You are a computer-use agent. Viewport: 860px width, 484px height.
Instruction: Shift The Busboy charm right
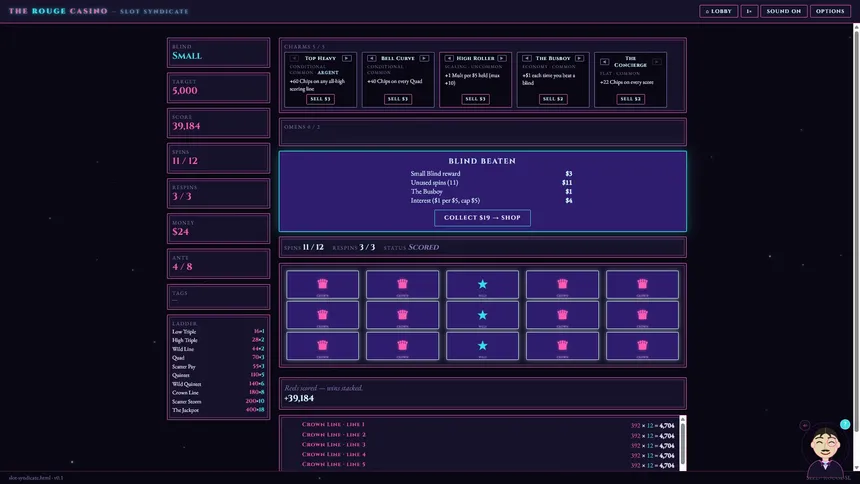coord(579,58)
